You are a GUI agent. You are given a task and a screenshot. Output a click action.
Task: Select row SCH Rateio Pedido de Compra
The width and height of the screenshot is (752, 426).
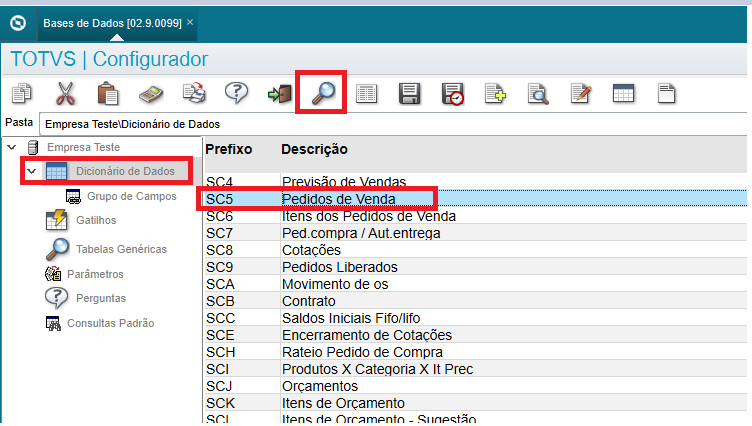pyautogui.click(x=476, y=352)
